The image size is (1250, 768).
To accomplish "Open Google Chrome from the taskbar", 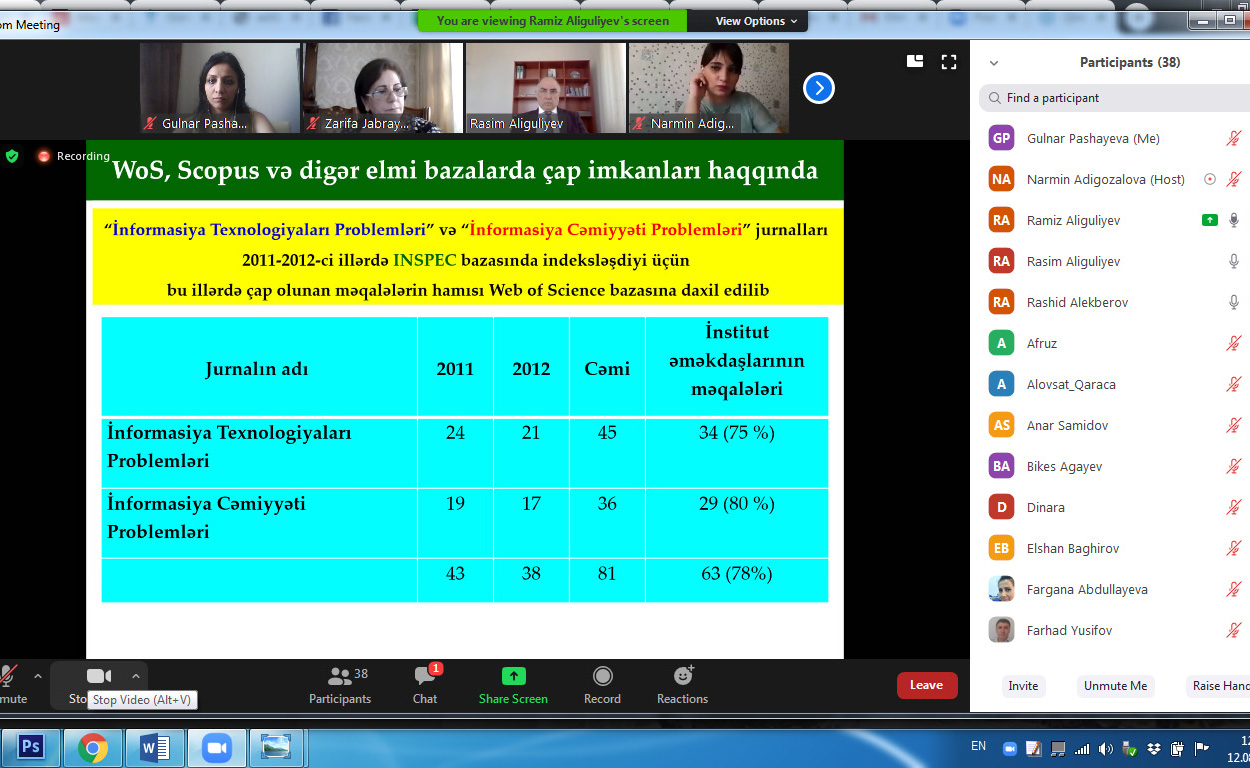I will [x=93, y=747].
